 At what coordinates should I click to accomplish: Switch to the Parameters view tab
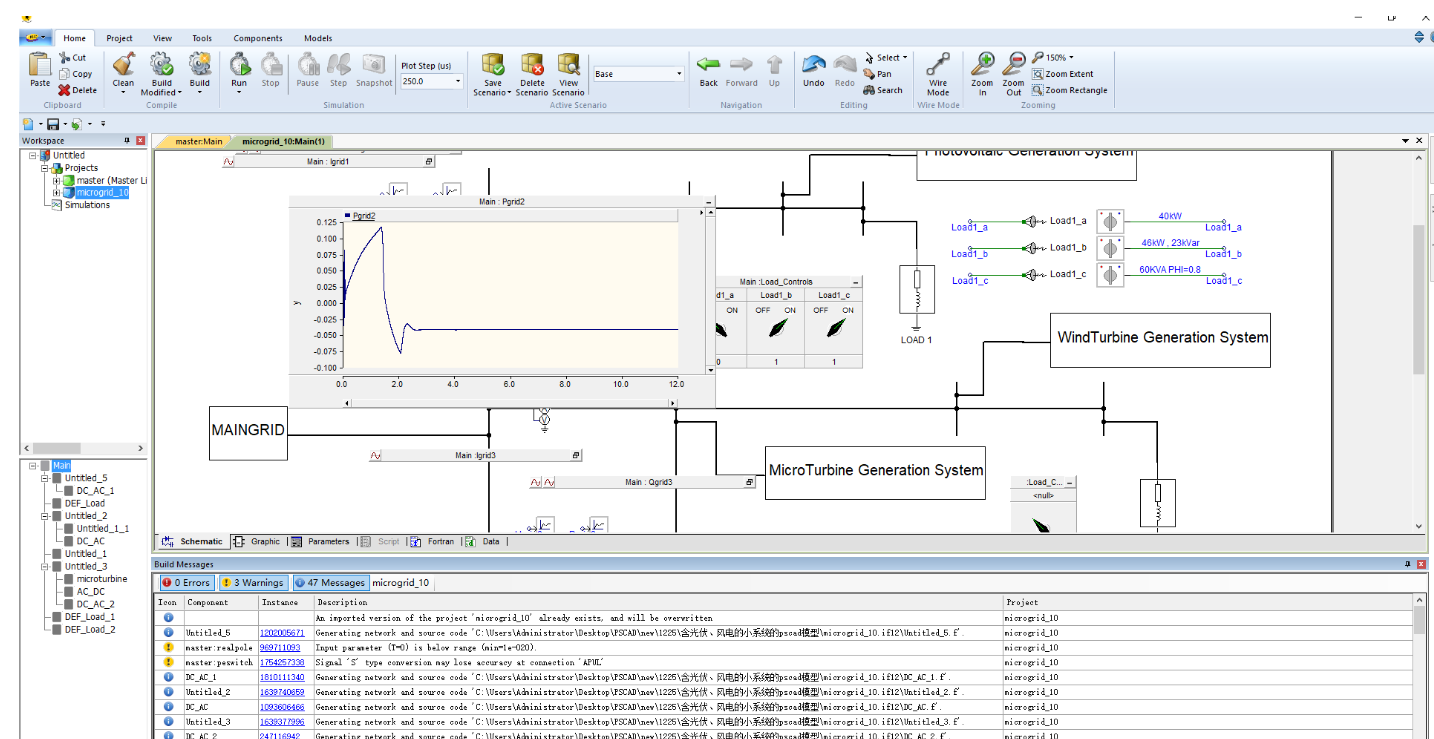pos(320,541)
